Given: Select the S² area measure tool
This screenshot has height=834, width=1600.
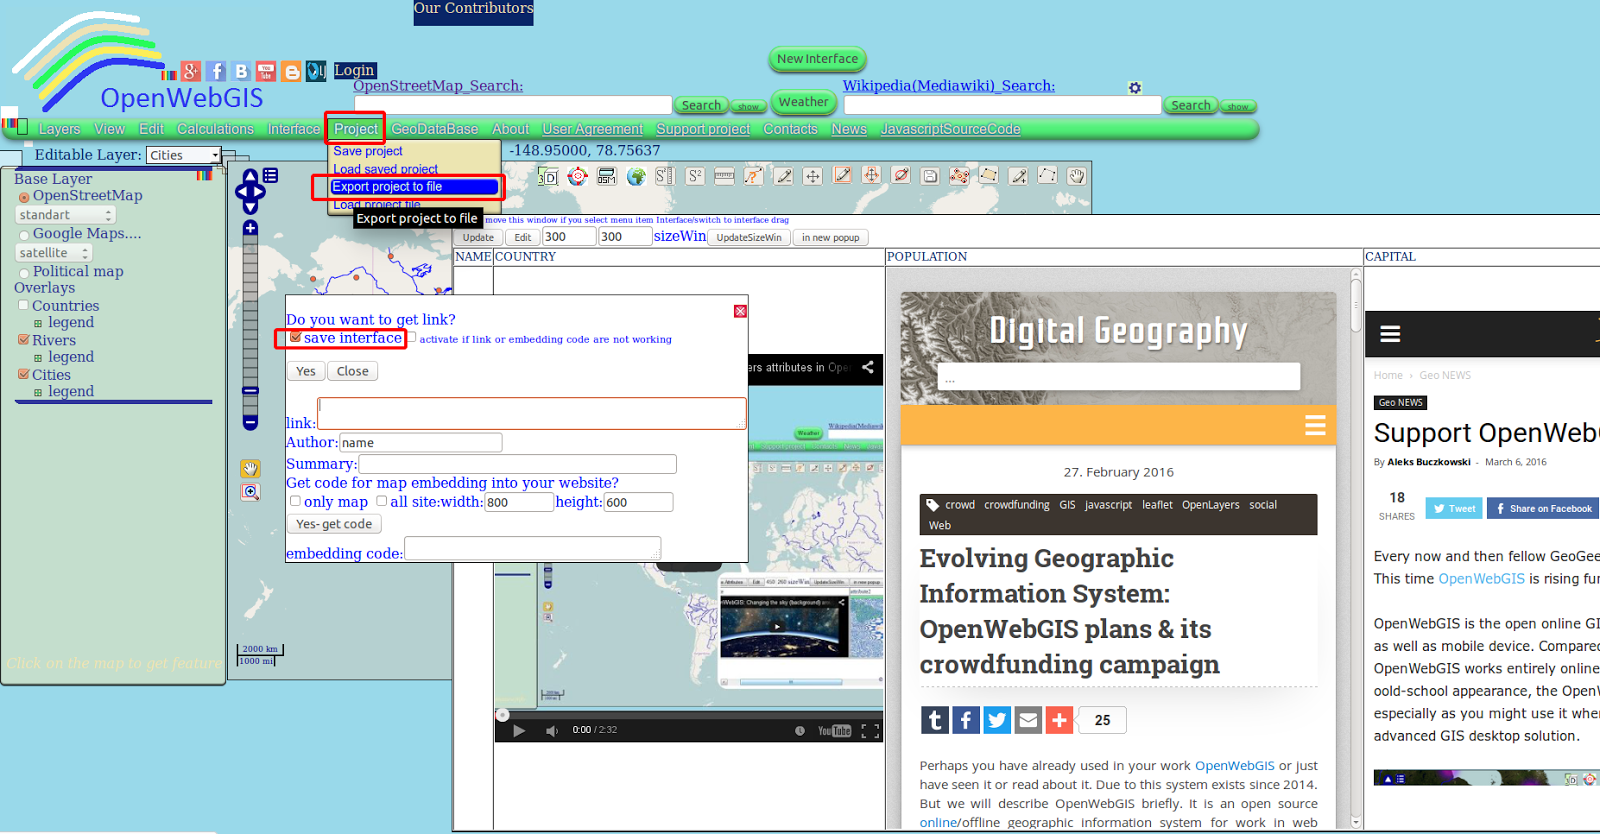Looking at the screenshot, I should coord(695,177).
